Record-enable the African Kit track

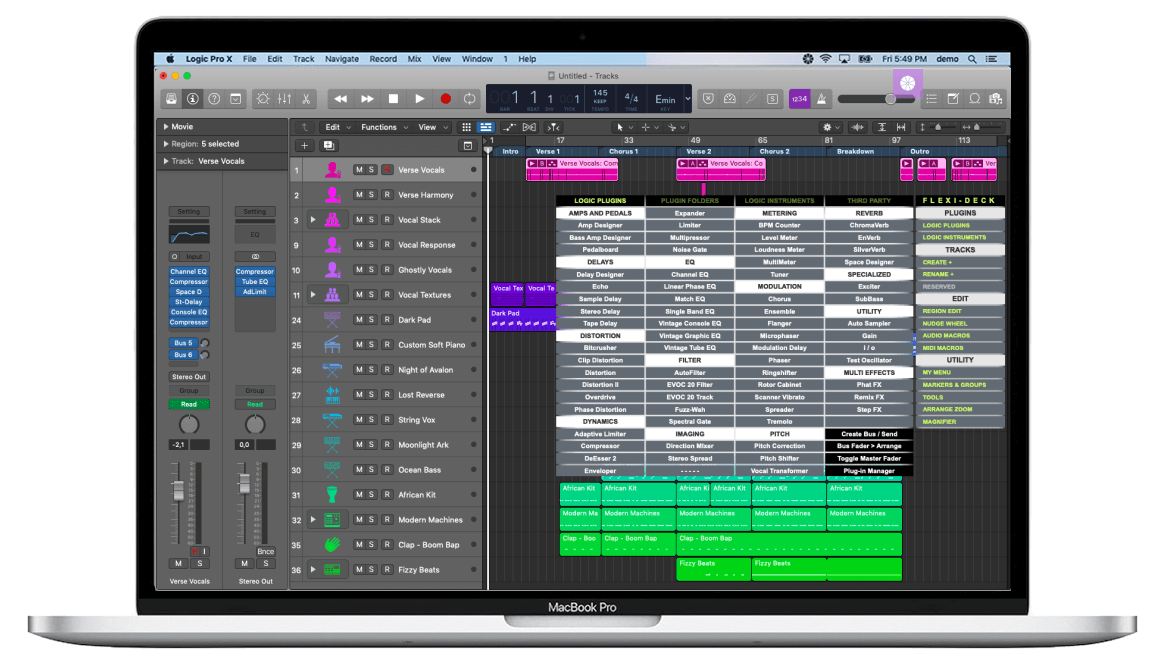pyautogui.click(x=386, y=495)
